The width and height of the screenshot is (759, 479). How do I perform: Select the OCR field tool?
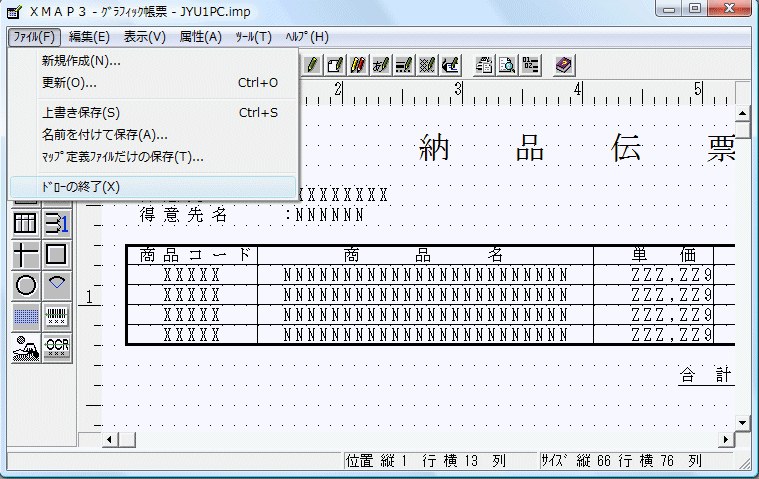[57, 348]
